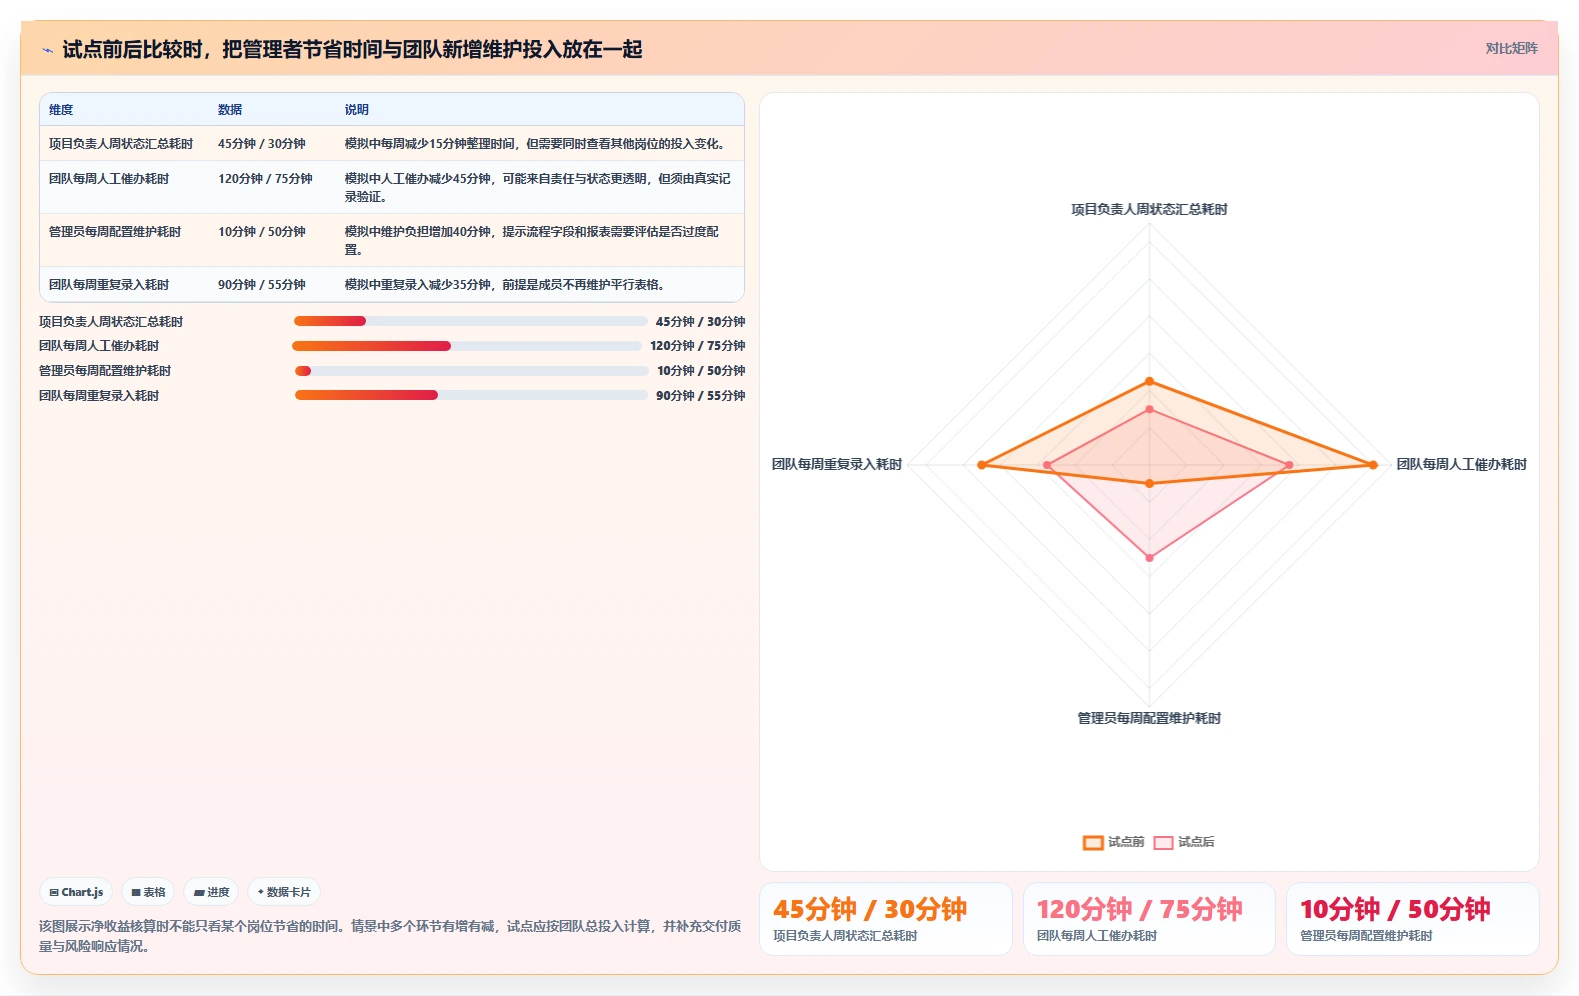The width and height of the screenshot is (1579, 996).
Task: Open the 45分钟 / 30分钟 data card
Action: [x=886, y=919]
